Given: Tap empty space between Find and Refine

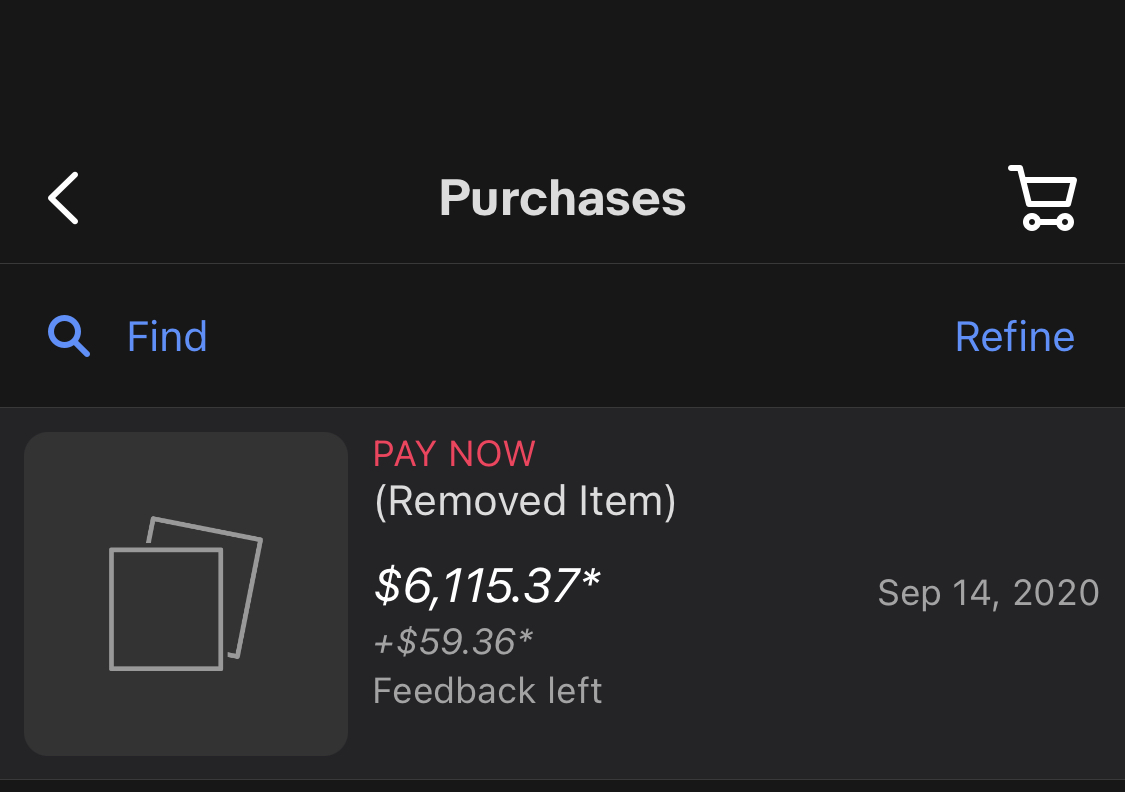Looking at the screenshot, I should click(580, 337).
